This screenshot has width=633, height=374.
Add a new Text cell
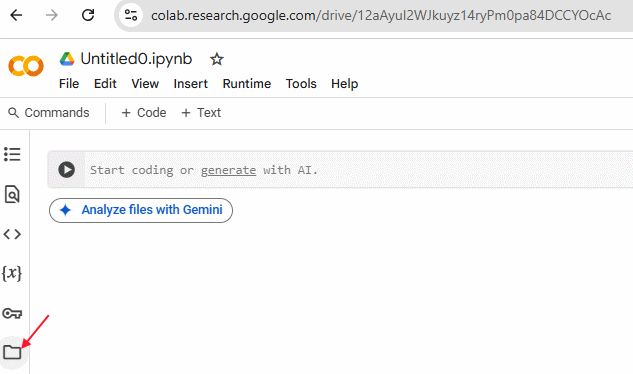click(201, 113)
